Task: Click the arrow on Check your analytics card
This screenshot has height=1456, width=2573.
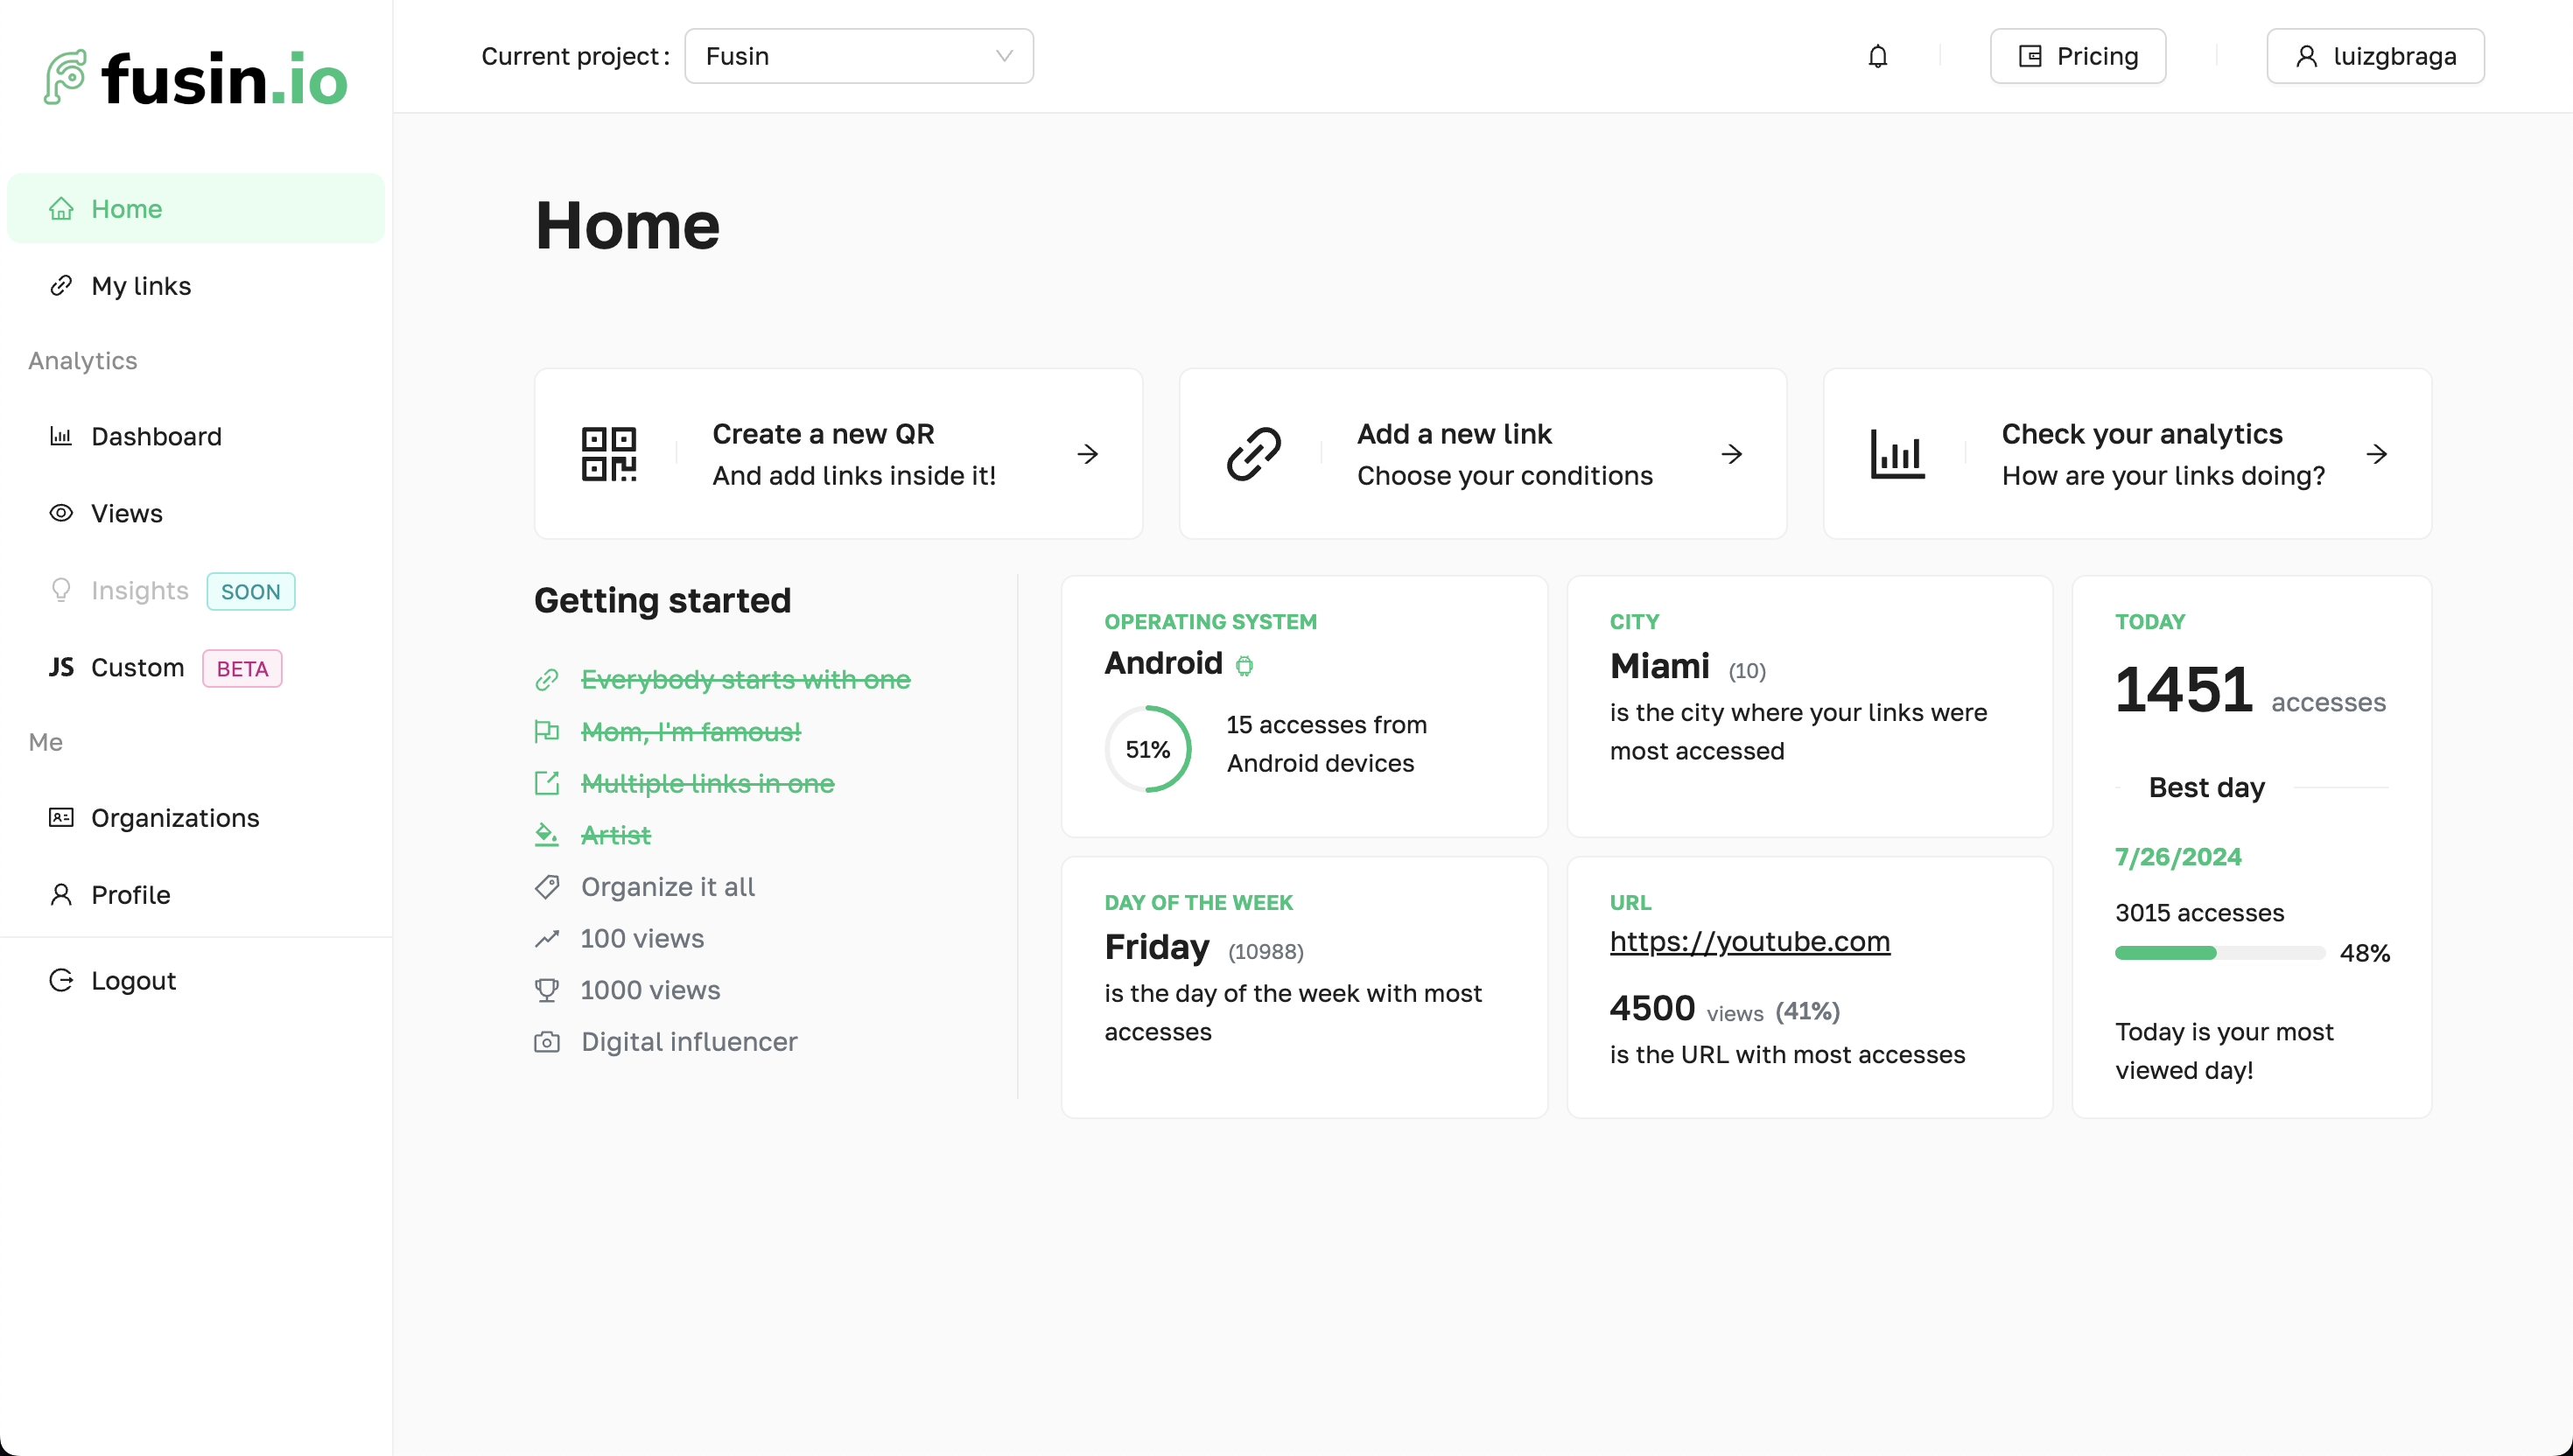Action: pyautogui.click(x=2377, y=454)
